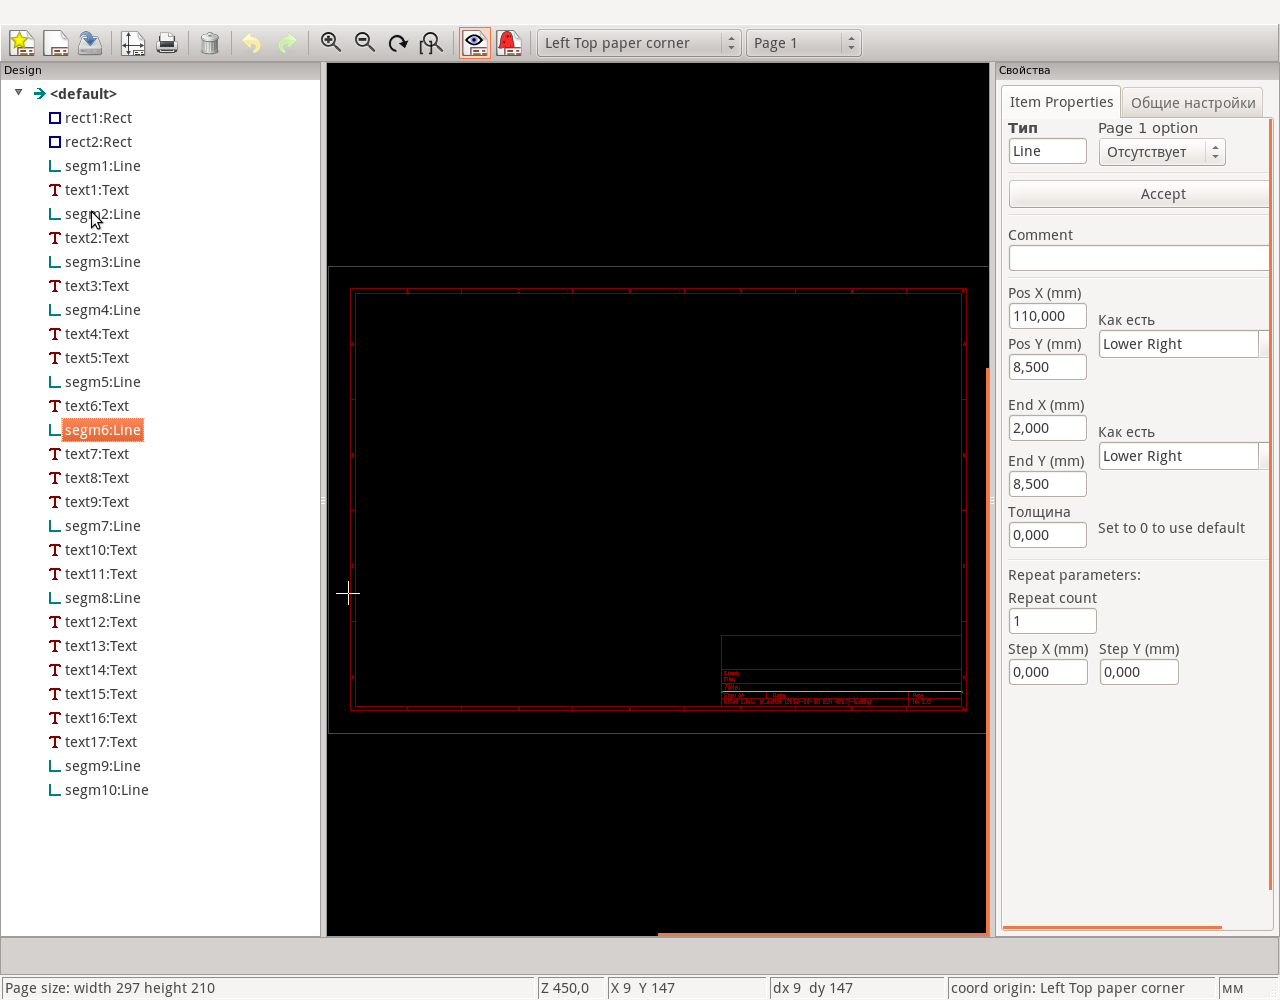
Task: Print the page layout
Action: pos(167,42)
